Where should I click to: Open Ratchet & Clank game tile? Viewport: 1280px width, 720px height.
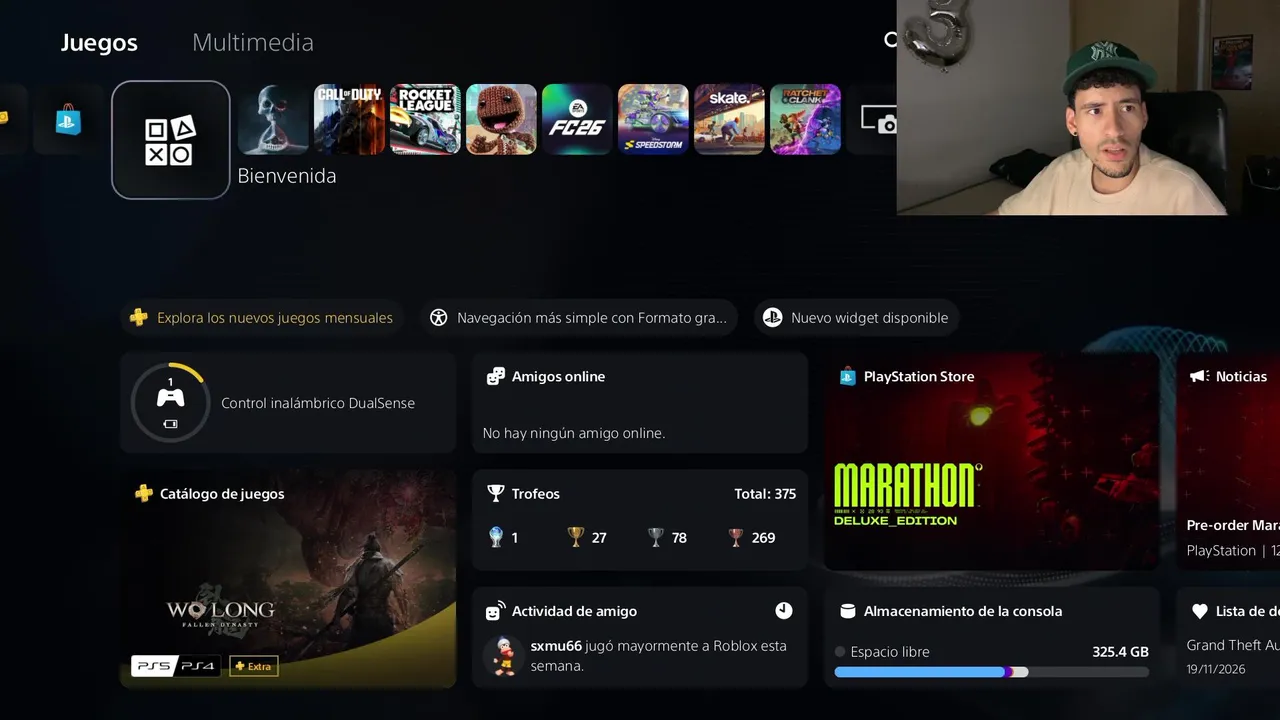[x=806, y=119]
